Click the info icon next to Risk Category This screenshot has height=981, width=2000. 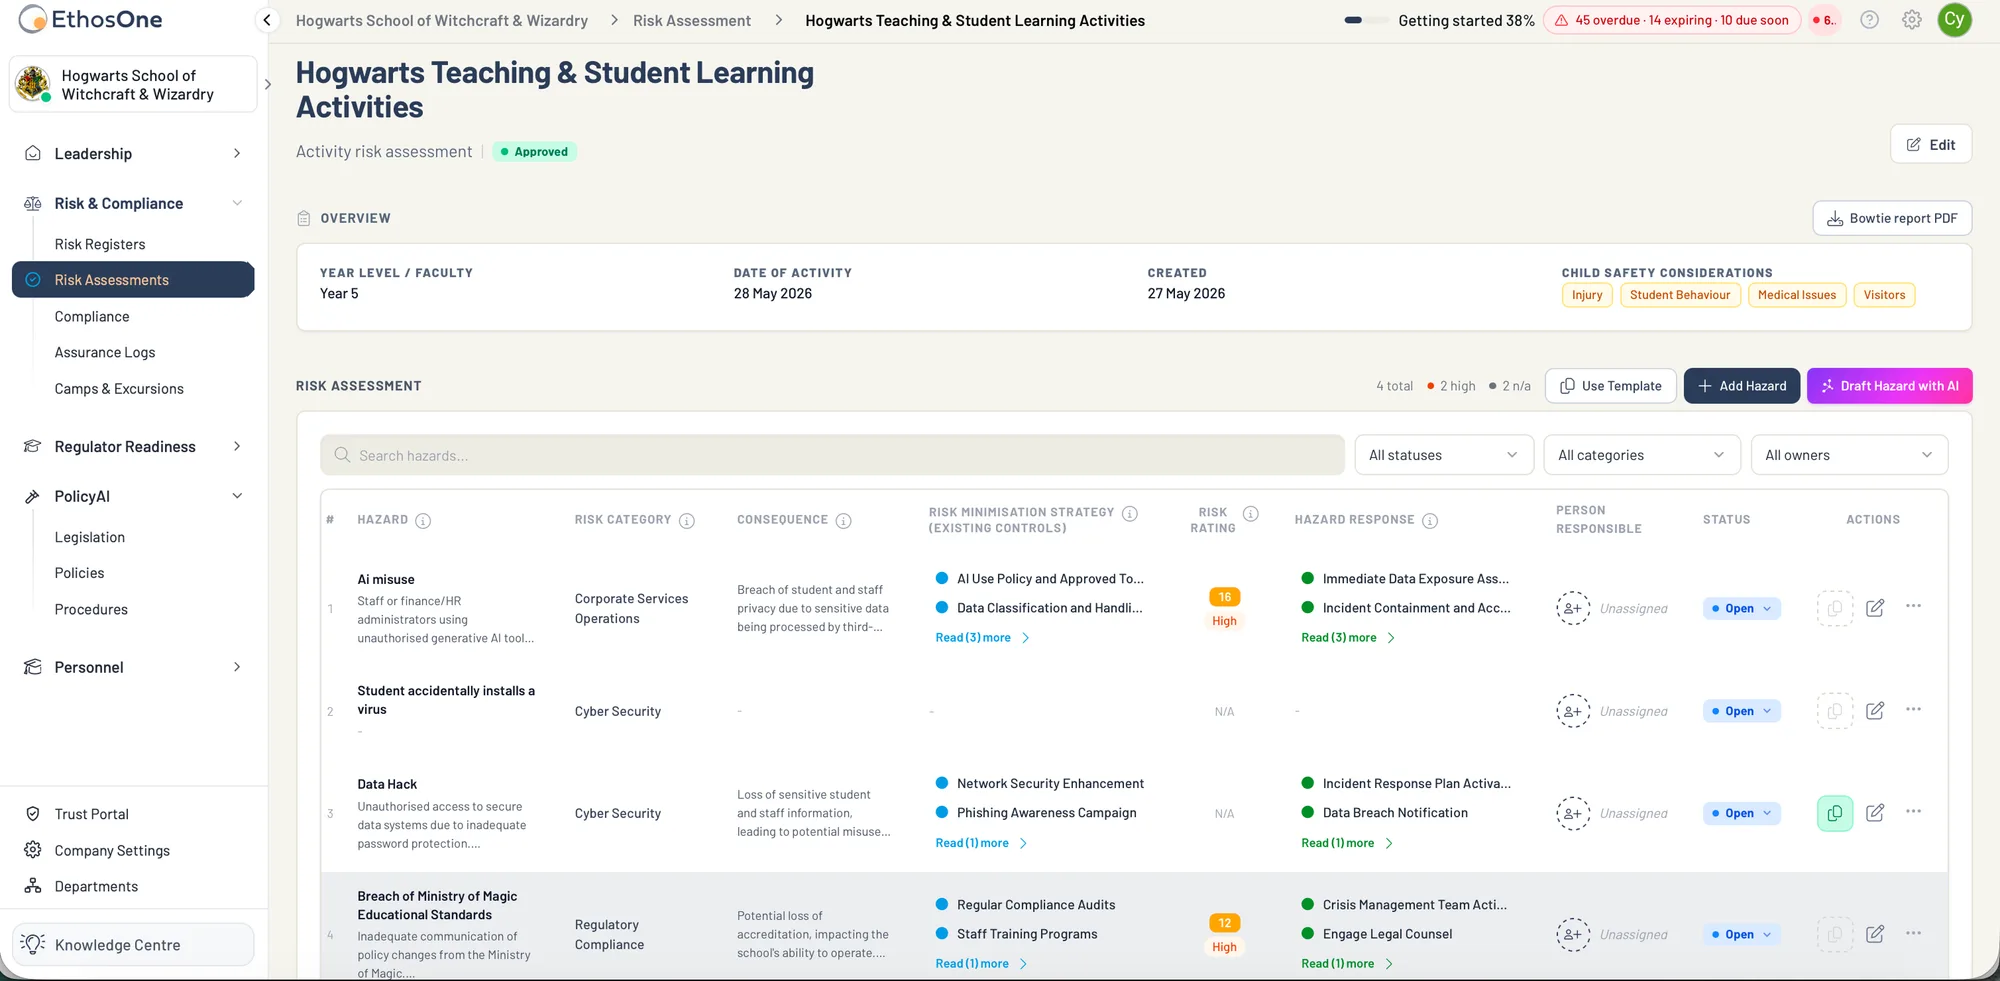click(687, 520)
